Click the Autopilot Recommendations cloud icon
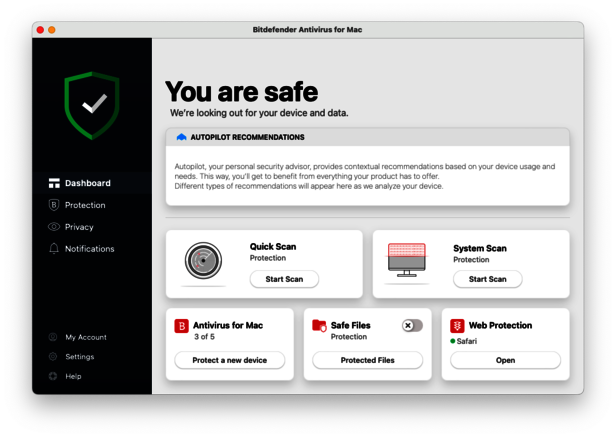Image resolution: width=616 pixels, height=437 pixels. click(181, 137)
